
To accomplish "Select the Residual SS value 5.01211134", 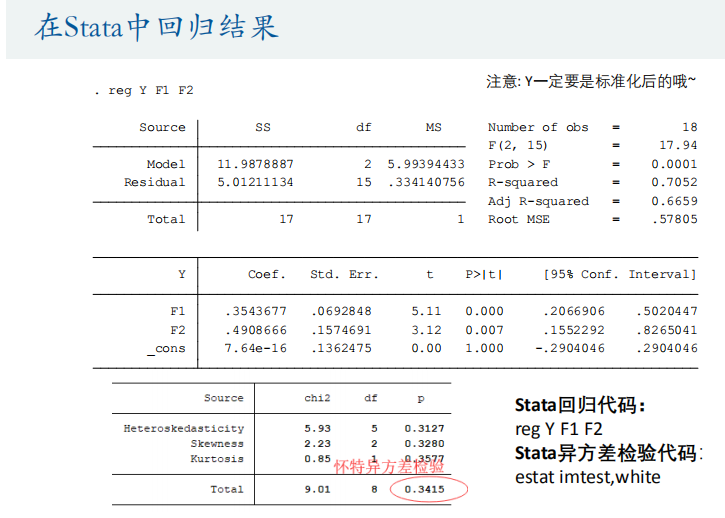I will [255, 182].
